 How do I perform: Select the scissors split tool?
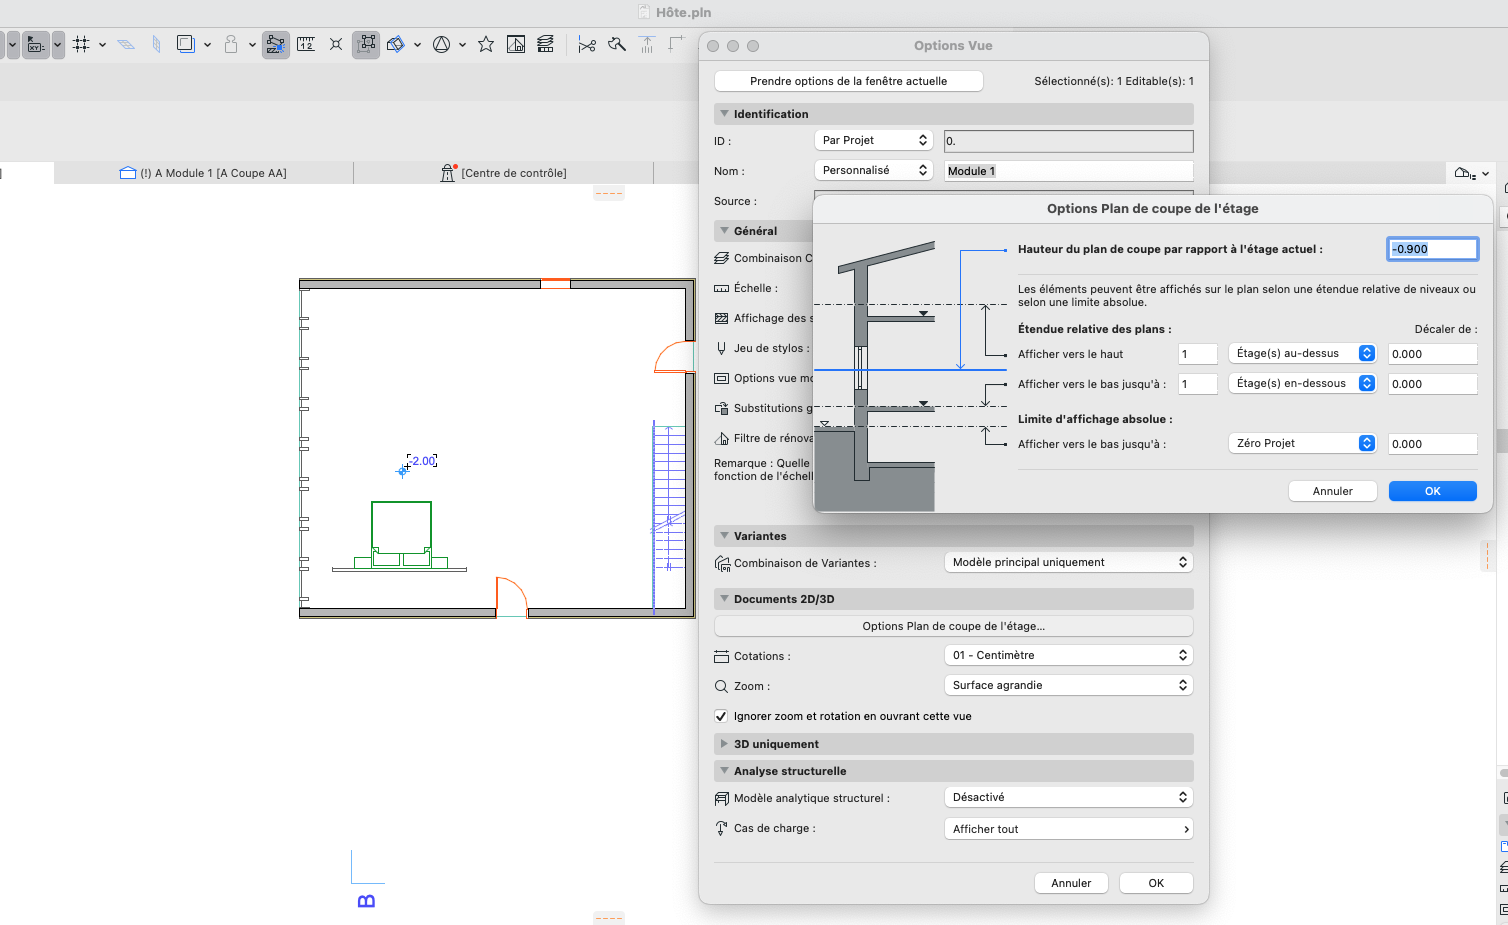tap(587, 44)
